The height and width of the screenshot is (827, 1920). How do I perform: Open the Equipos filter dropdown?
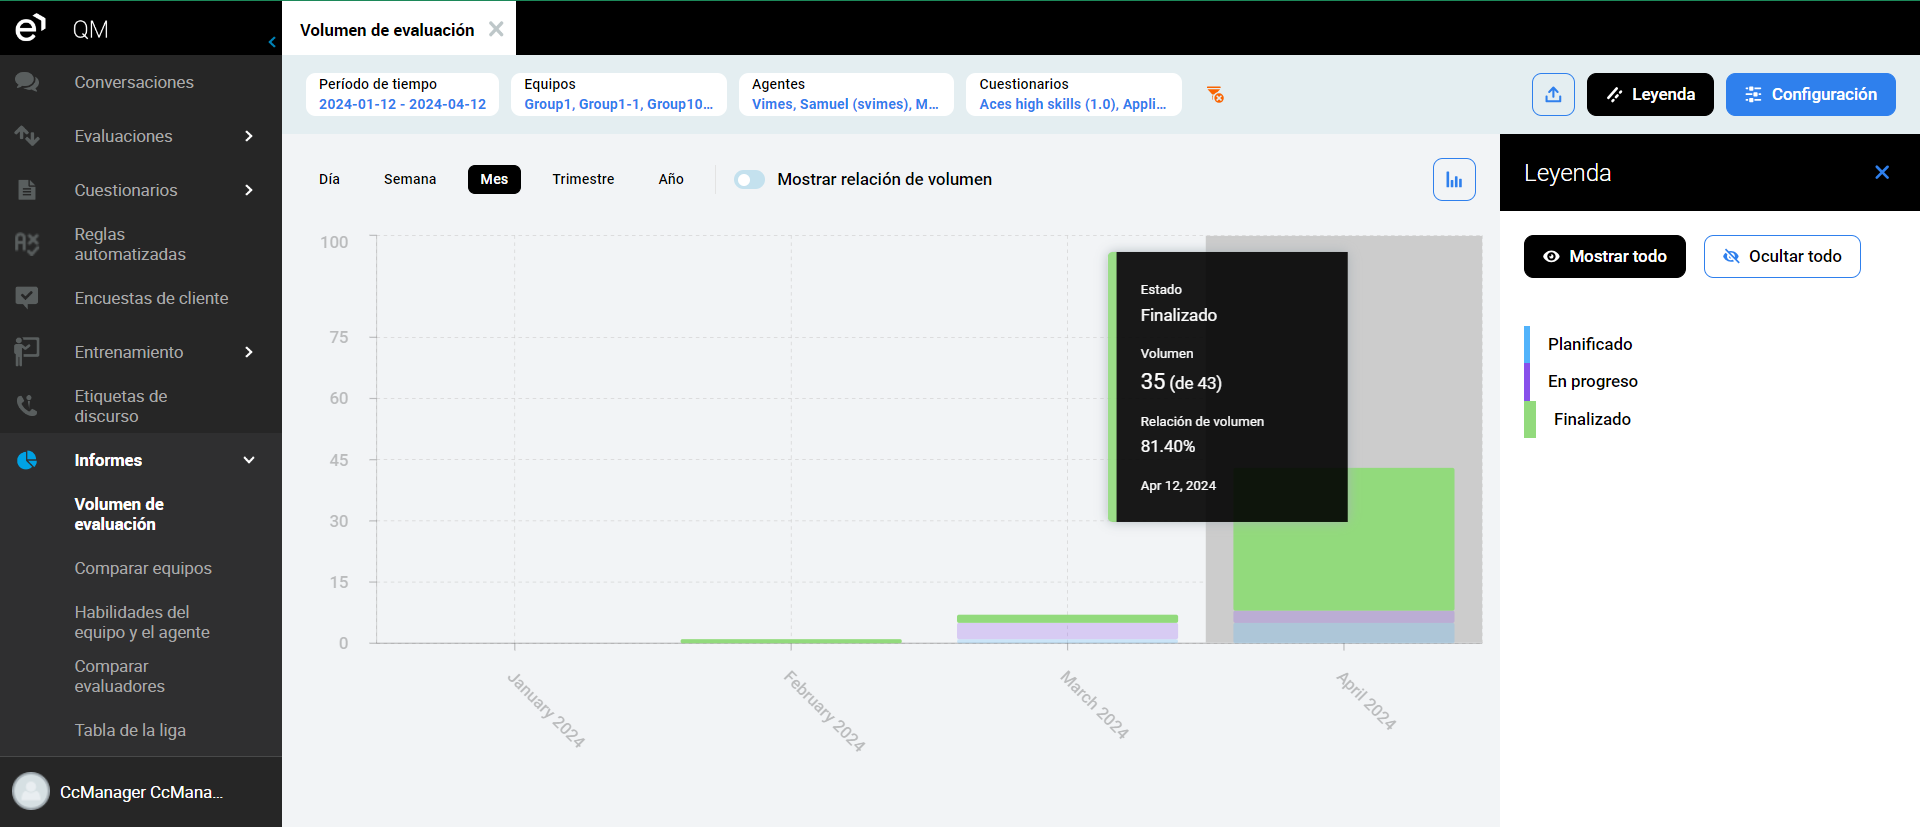click(619, 94)
